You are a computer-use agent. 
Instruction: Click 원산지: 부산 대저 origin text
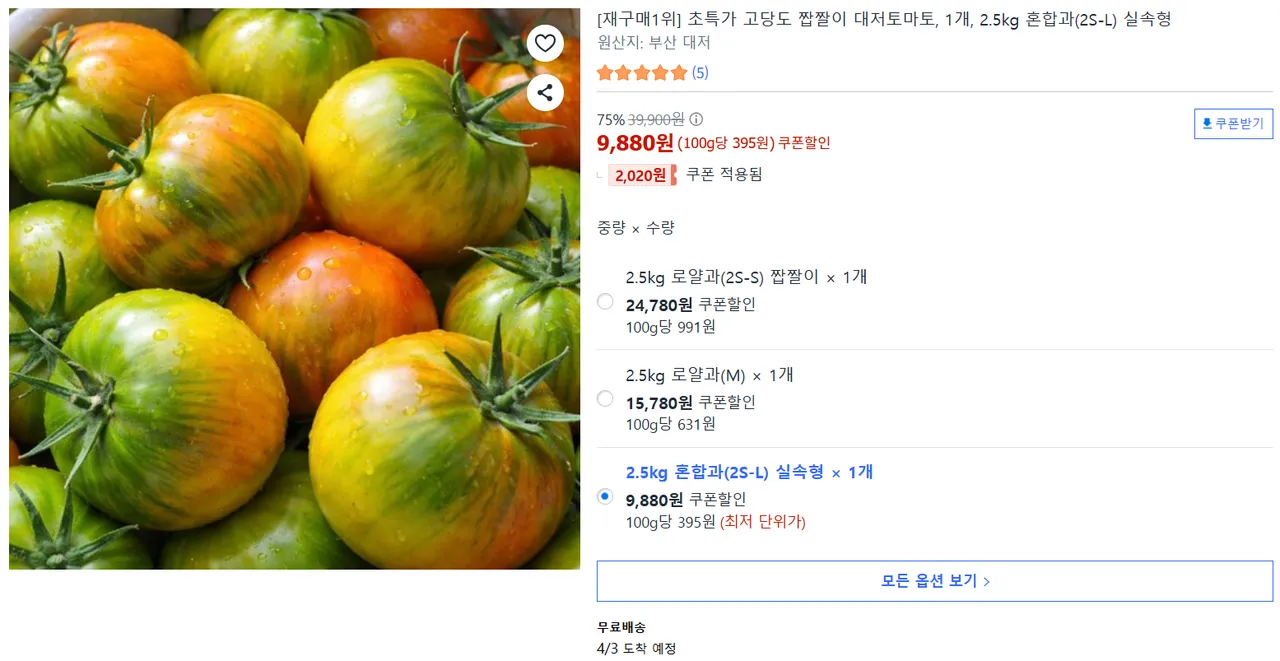point(653,43)
